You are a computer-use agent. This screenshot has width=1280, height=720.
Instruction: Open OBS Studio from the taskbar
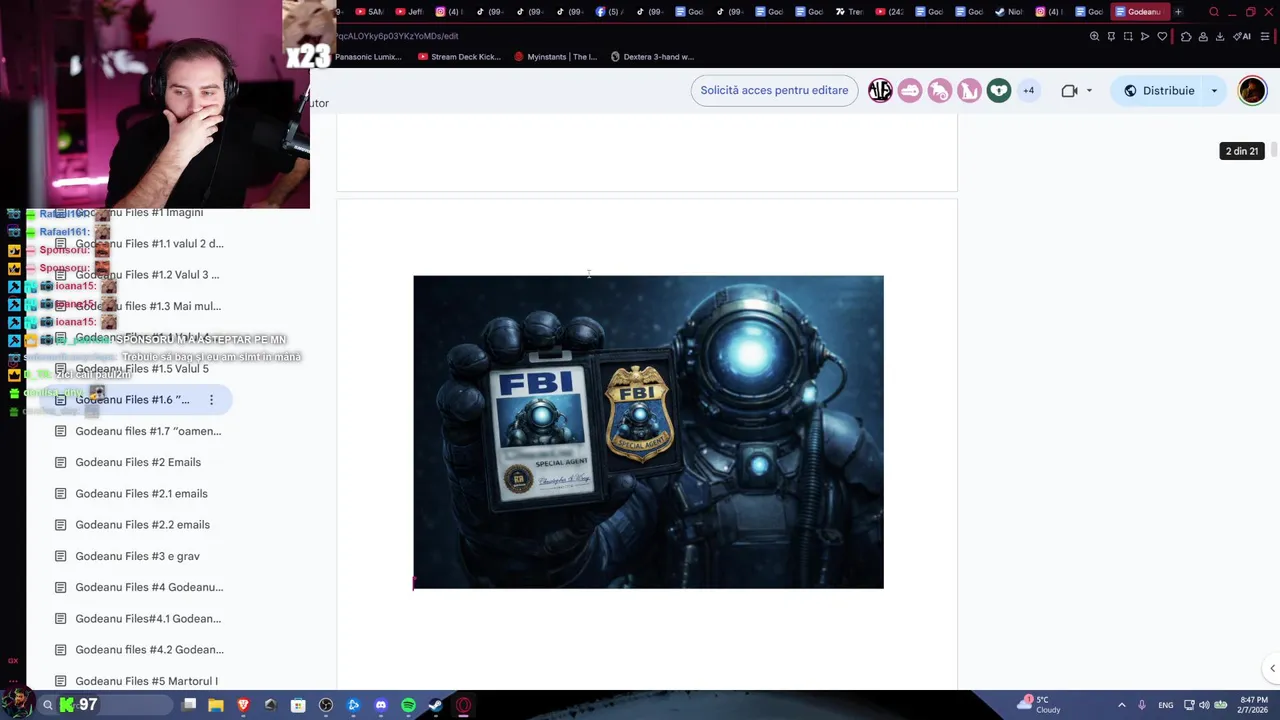(x=326, y=705)
